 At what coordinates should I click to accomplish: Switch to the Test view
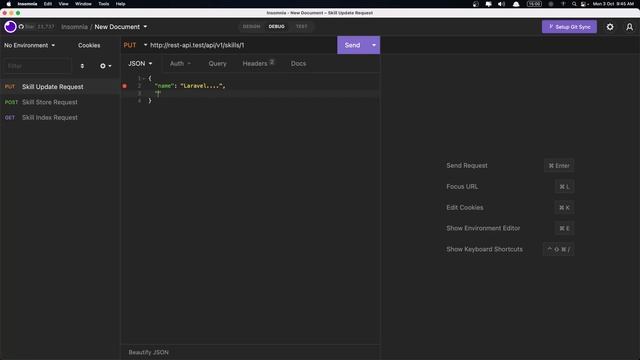click(301, 27)
